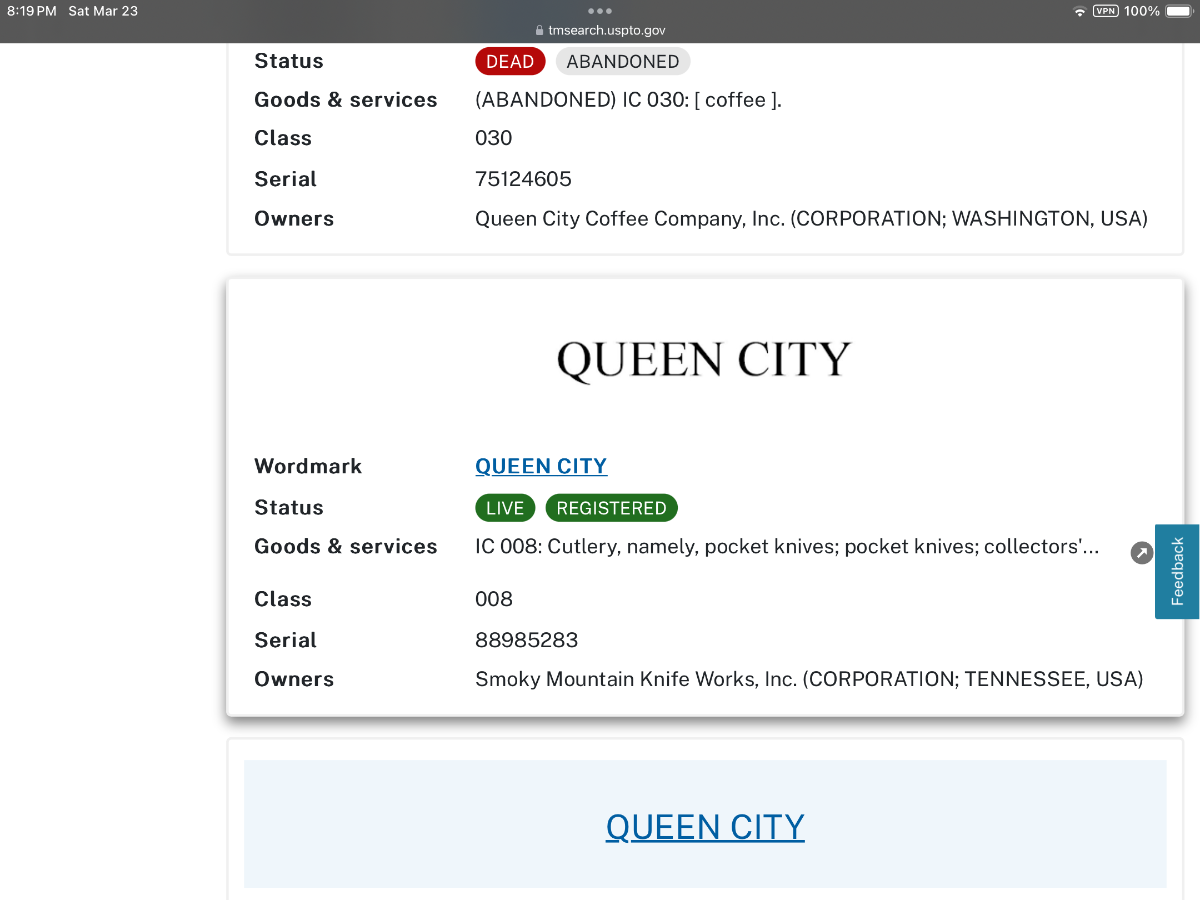
Task: Select the IC 008 cutlery goods description
Action: pyautogui.click(x=787, y=547)
